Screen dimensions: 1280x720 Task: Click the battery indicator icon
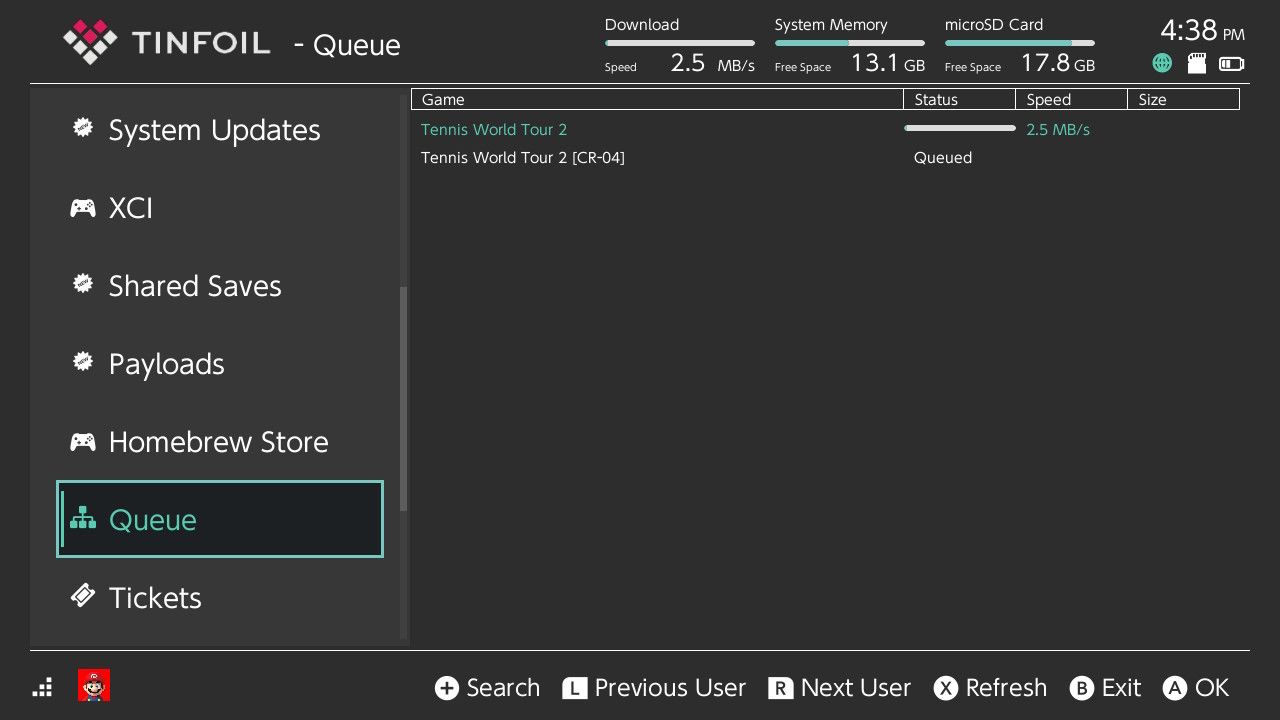tap(1232, 64)
